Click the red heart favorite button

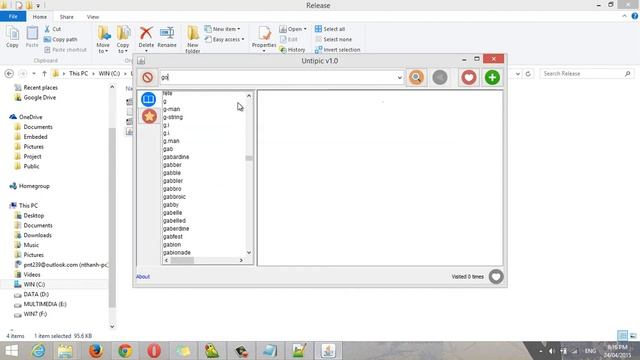pyautogui.click(x=469, y=77)
